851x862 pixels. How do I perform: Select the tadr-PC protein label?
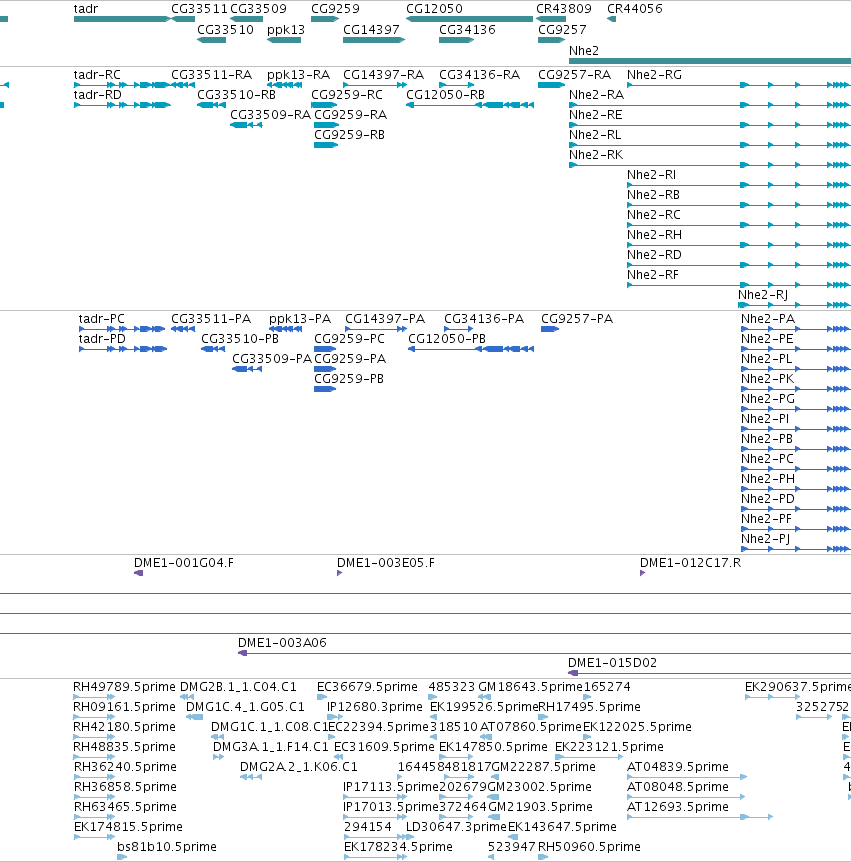click(102, 319)
